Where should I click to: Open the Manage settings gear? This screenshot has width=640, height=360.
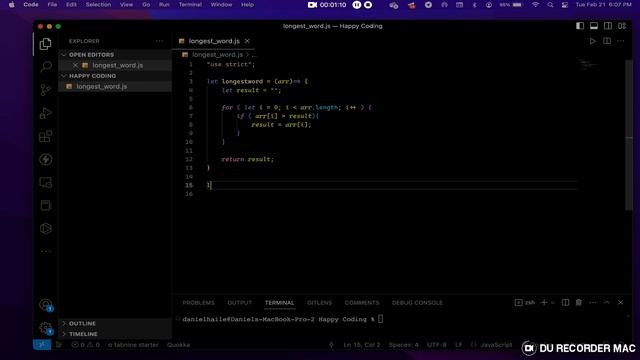45,328
